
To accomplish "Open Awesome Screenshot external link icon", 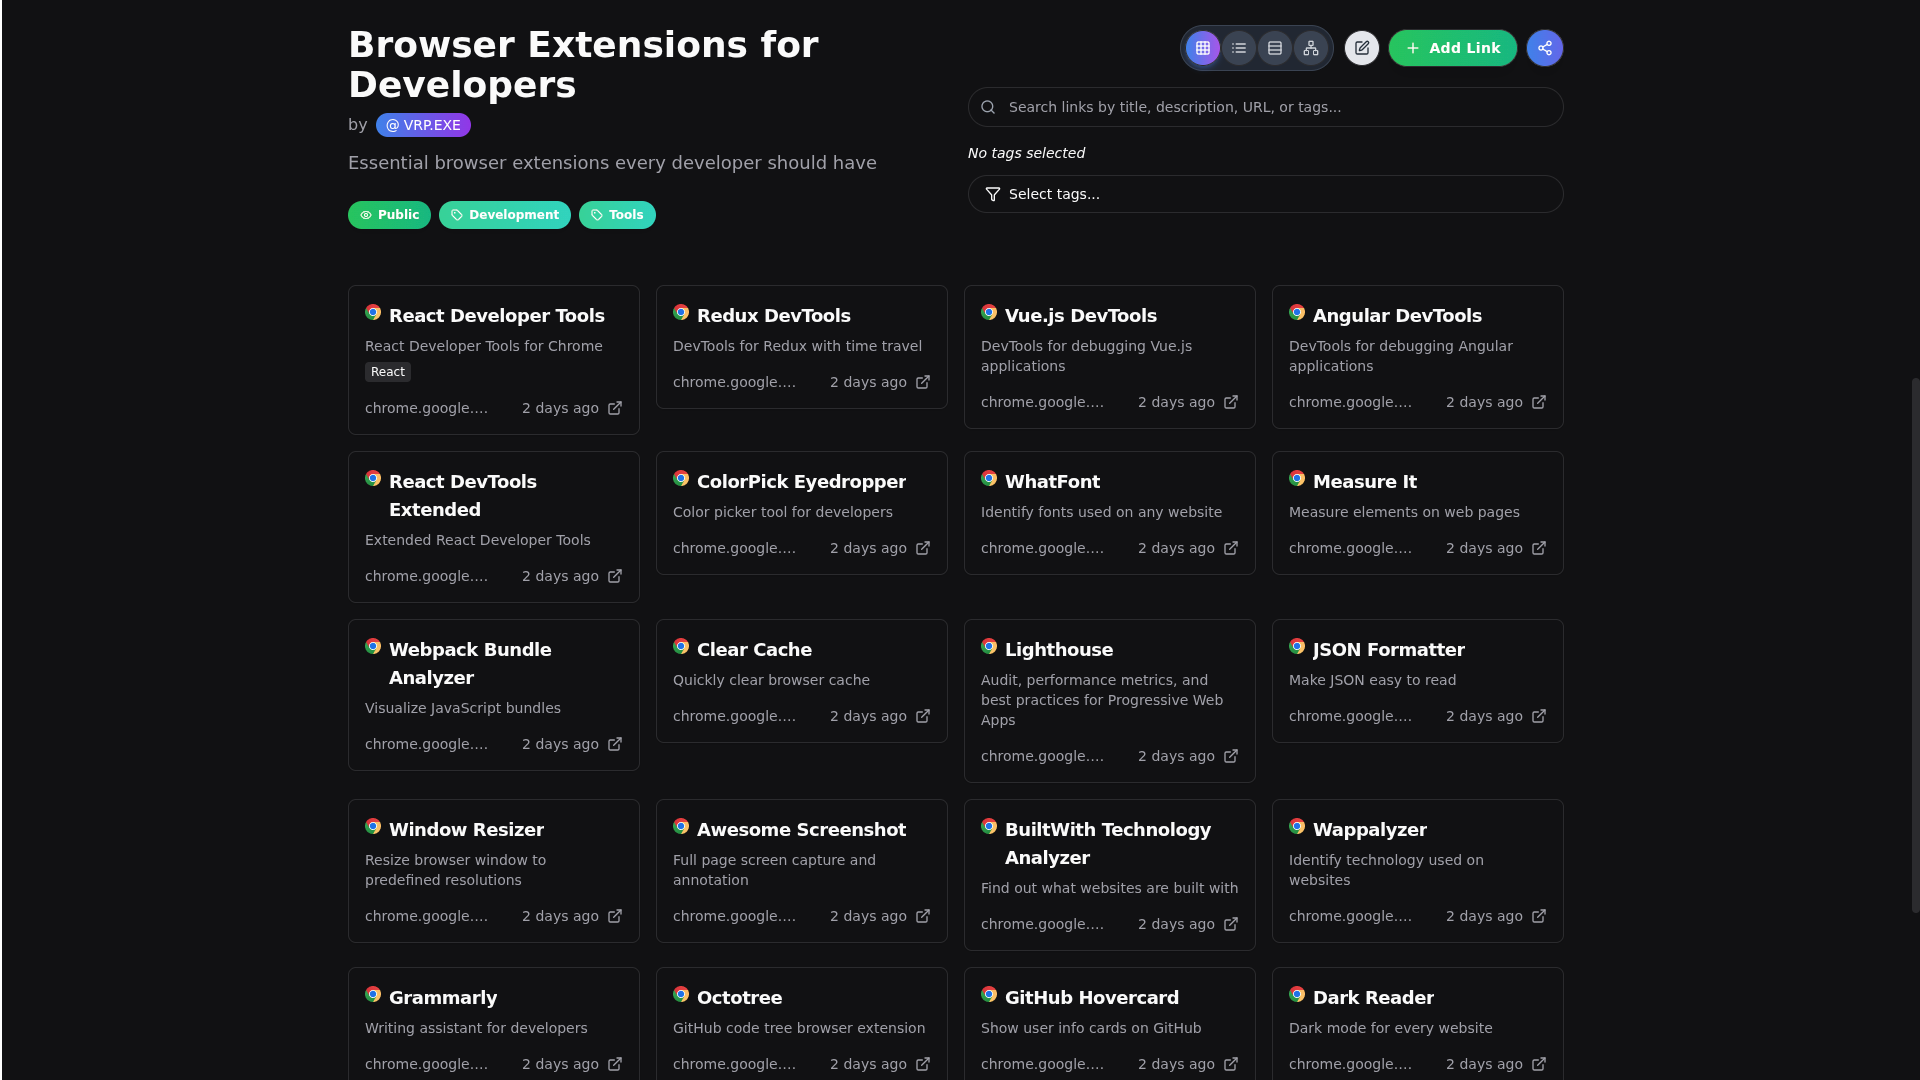I will 923,916.
